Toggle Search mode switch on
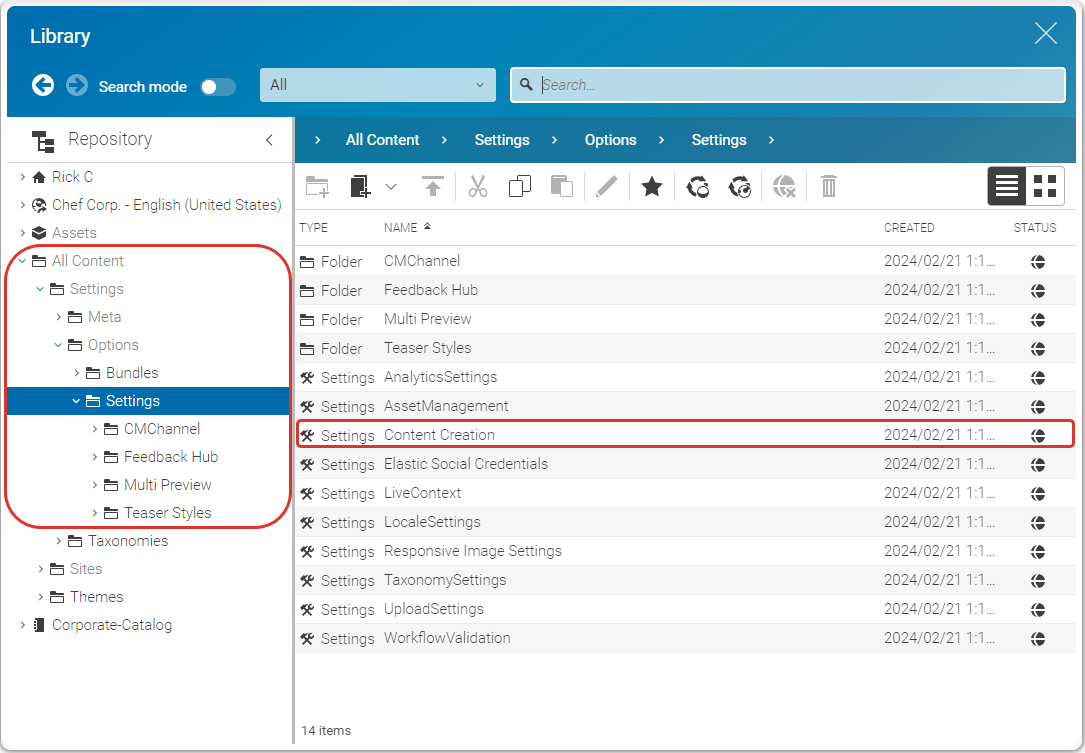The width and height of the screenshot is (1085, 753). tap(218, 87)
